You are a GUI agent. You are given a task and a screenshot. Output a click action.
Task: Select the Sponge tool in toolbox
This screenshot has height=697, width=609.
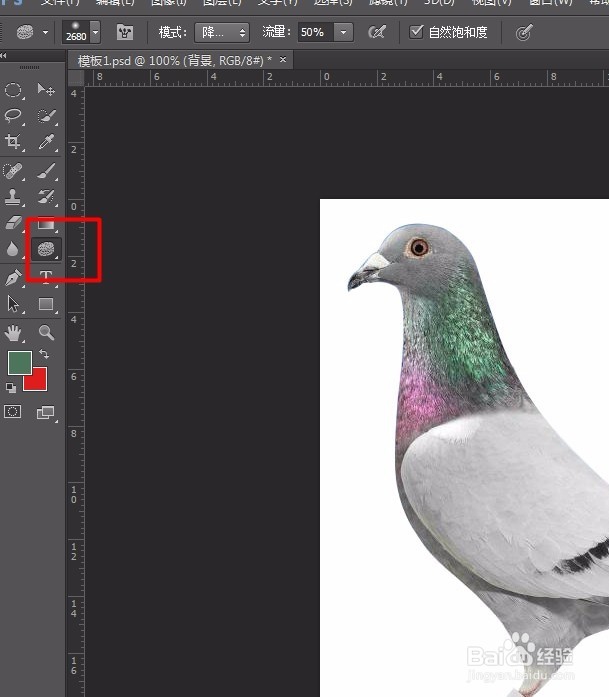[46, 249]
